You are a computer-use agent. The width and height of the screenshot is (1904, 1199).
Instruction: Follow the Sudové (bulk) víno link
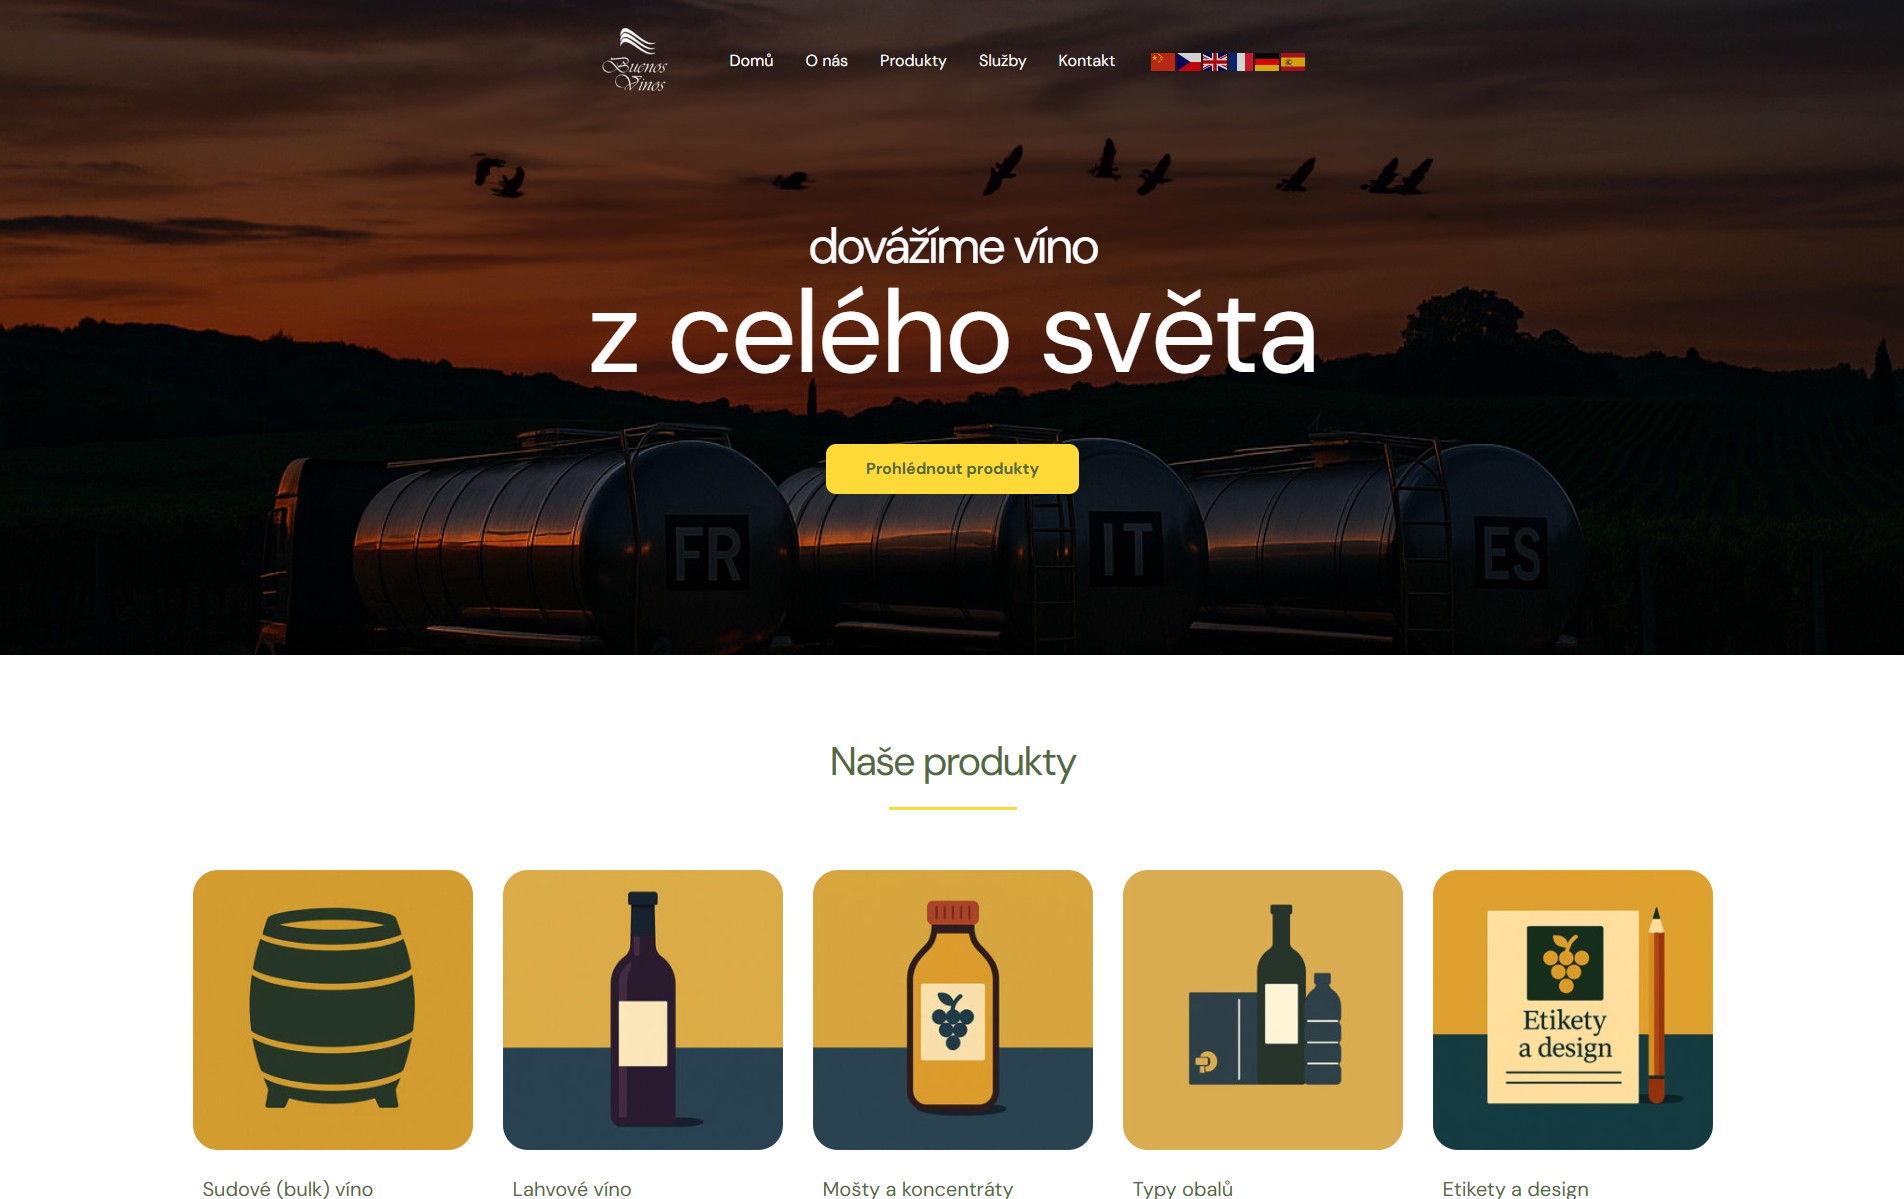pyautogui.click(x=288, y=1188)
